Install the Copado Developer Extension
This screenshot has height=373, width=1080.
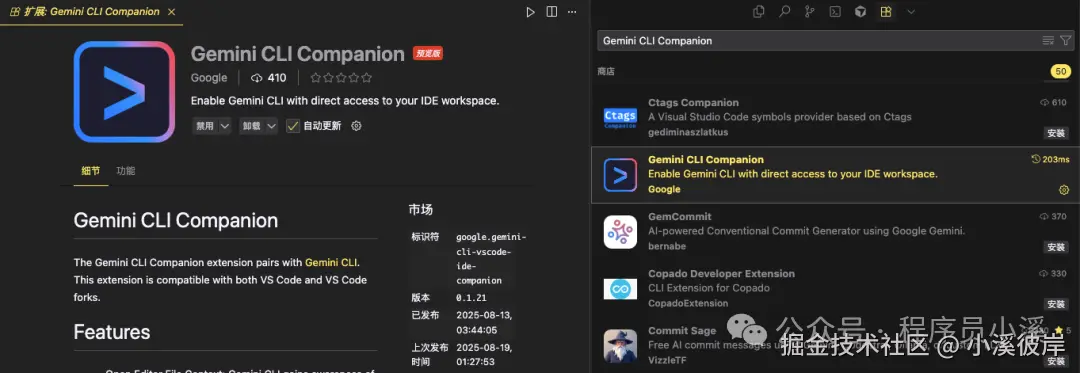pyautogui.click(x=1056, y=304)
